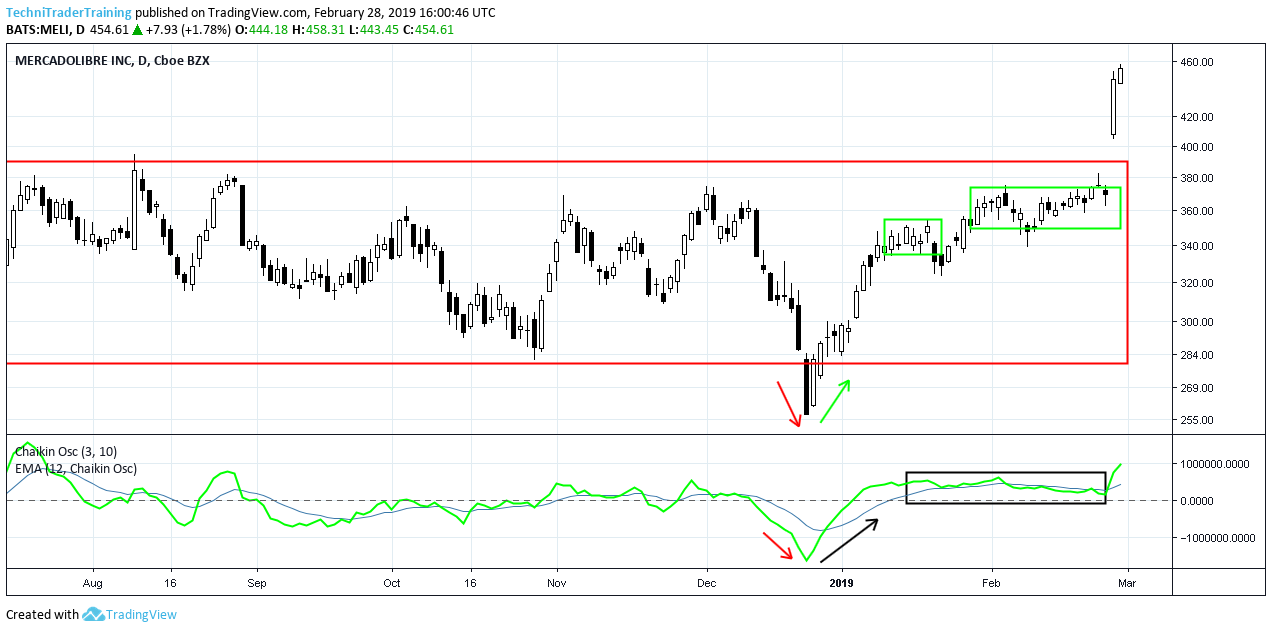Click the 420.00 price axis label

(x=1197, y=117)
